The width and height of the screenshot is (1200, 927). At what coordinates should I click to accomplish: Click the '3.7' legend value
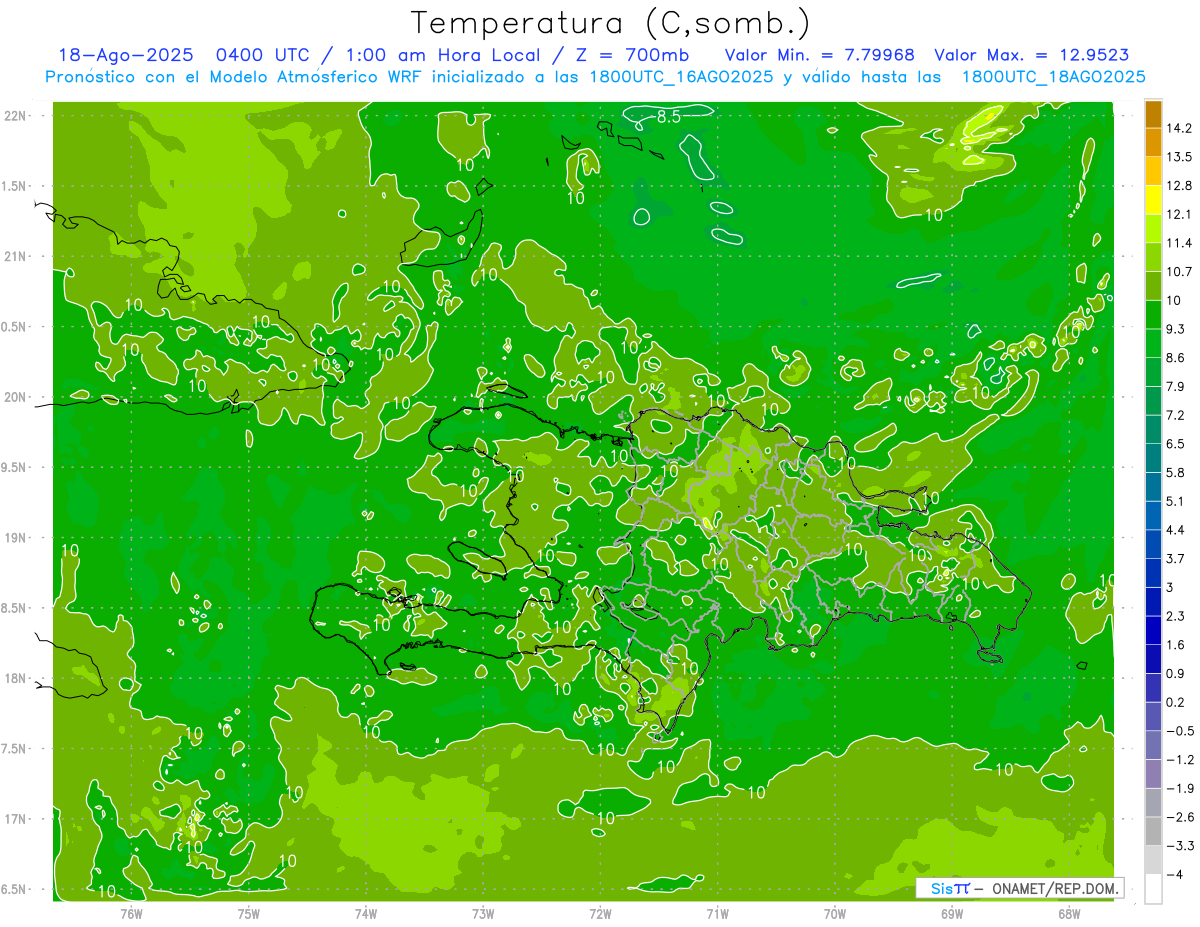pos(1176,559)
